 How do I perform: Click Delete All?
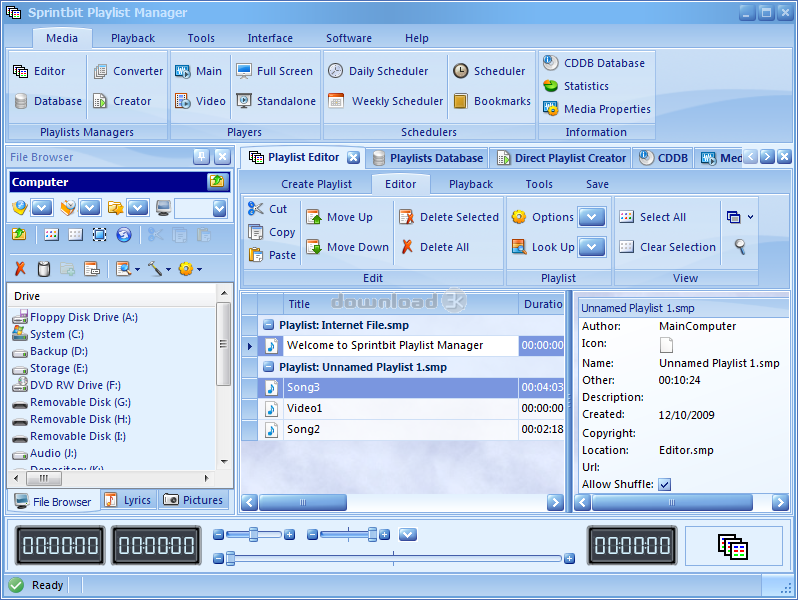434,247
